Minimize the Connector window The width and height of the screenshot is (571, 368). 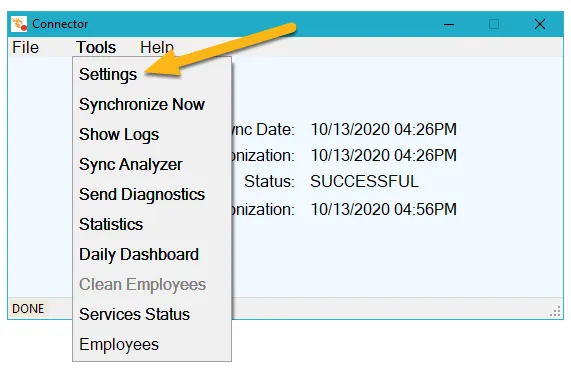pyautogui.click(x=449, y=24)
